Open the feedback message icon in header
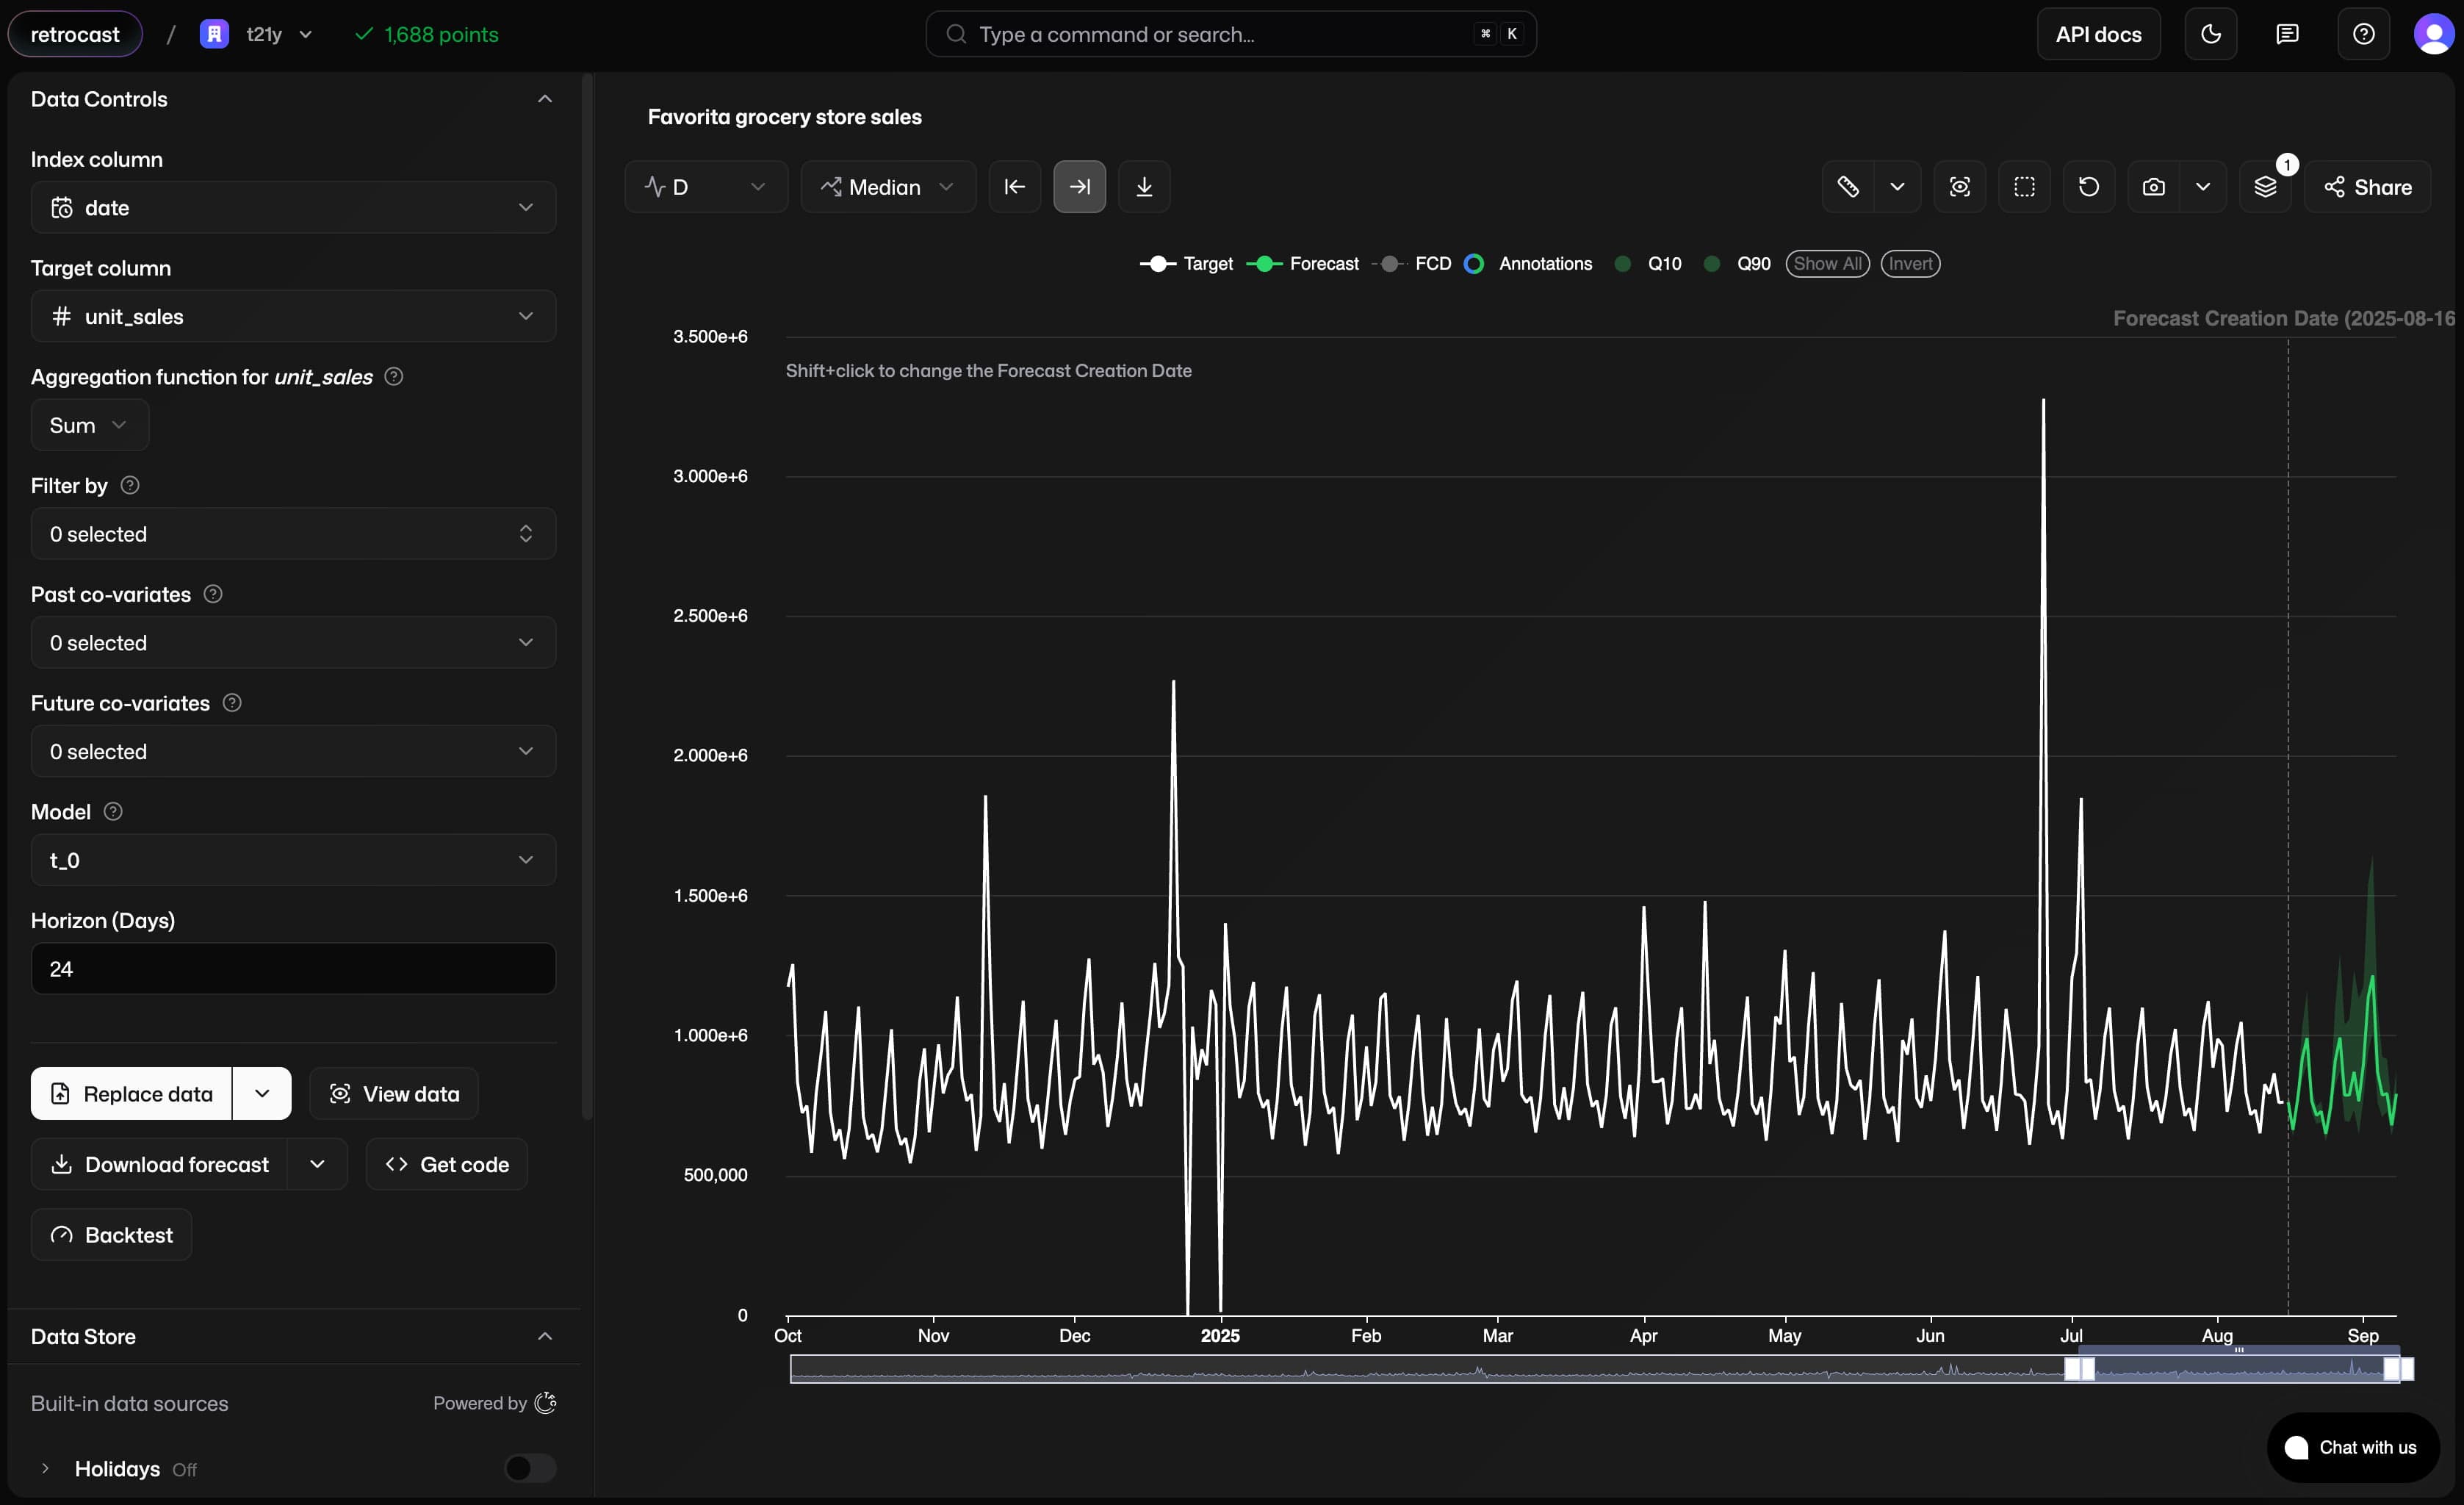Viewport: 2464px width, 1505px height. pyautogui.click(x=2287, y=34)
